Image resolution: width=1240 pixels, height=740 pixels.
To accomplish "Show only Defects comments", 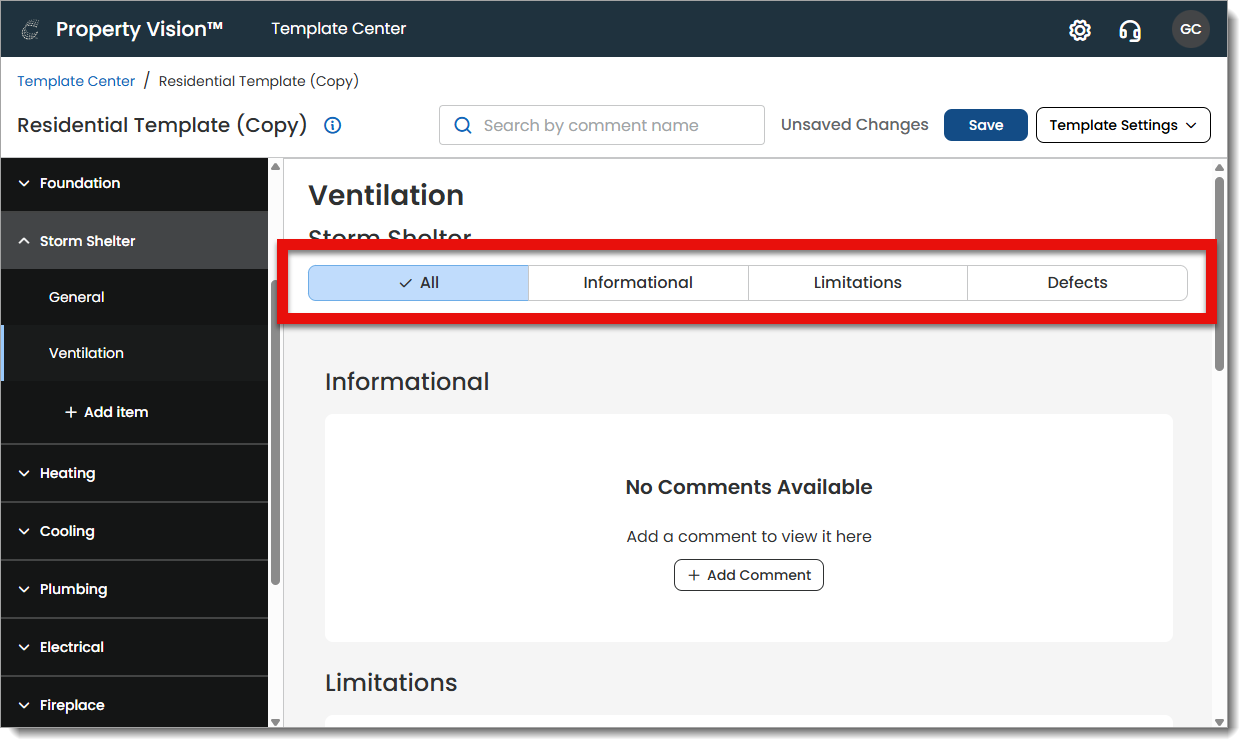I will (1077, 283).
